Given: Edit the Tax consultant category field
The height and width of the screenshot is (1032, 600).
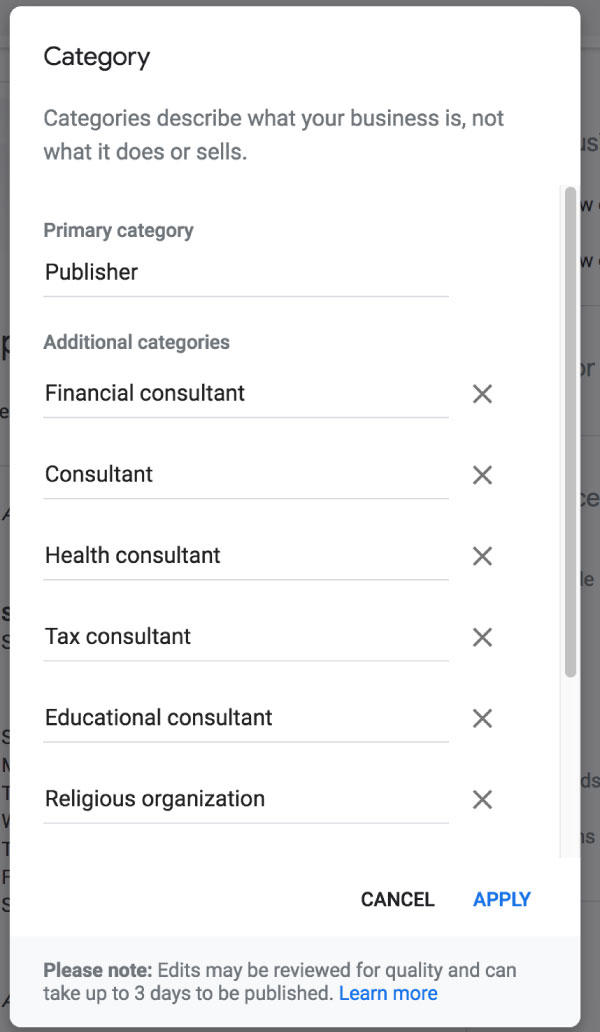Looking at the screenshot, I should (245, 637).
